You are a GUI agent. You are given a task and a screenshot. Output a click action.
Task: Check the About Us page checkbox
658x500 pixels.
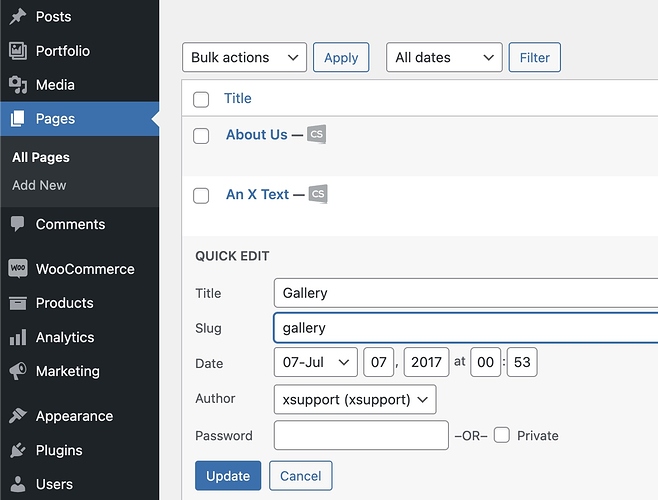point(201,136)
